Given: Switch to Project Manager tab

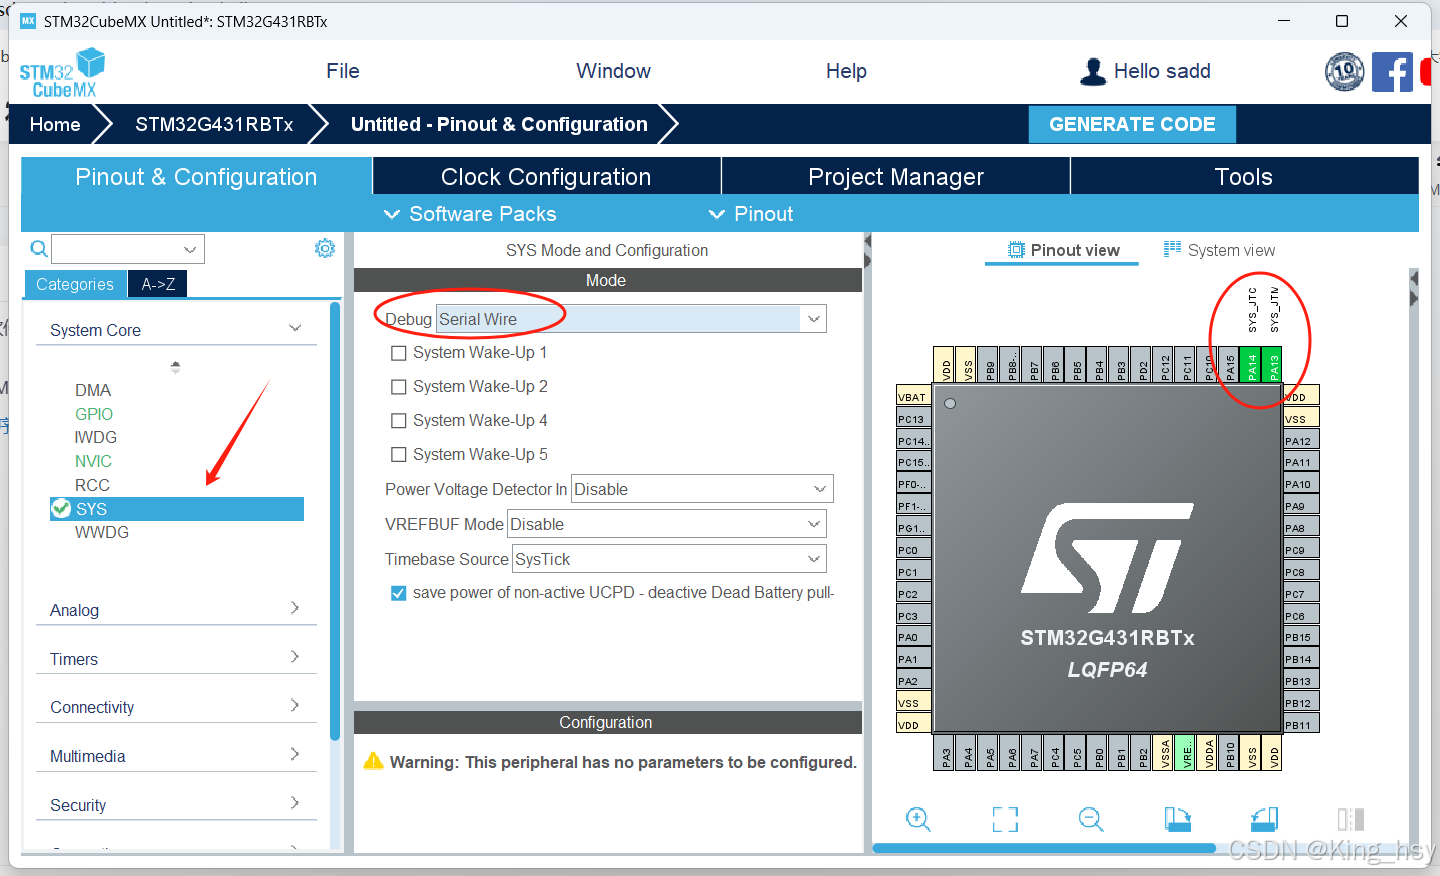Looking at the screenshot, I should [x=896, y=176].
